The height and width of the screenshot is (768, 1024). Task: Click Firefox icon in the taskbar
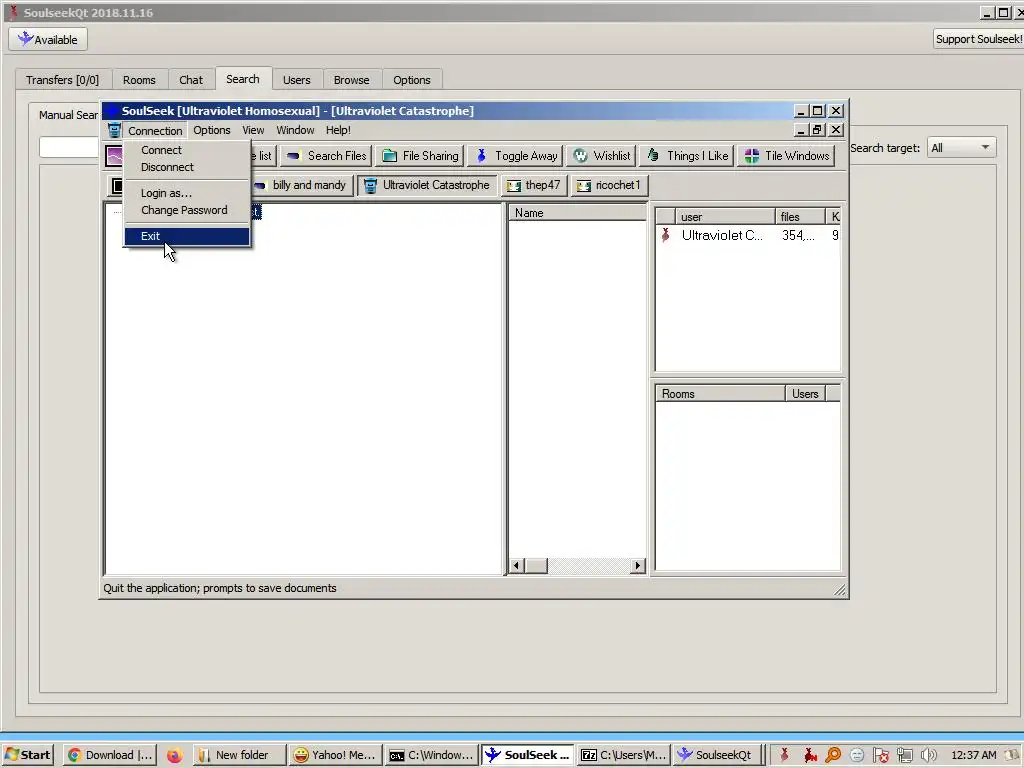tap(174, 756)
